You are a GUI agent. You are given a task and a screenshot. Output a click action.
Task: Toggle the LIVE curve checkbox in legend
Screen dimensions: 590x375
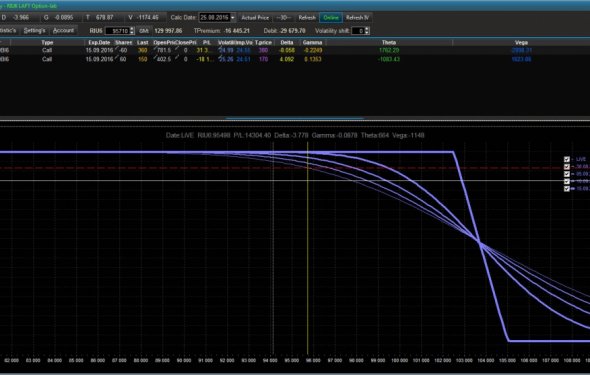coord(567,159)
